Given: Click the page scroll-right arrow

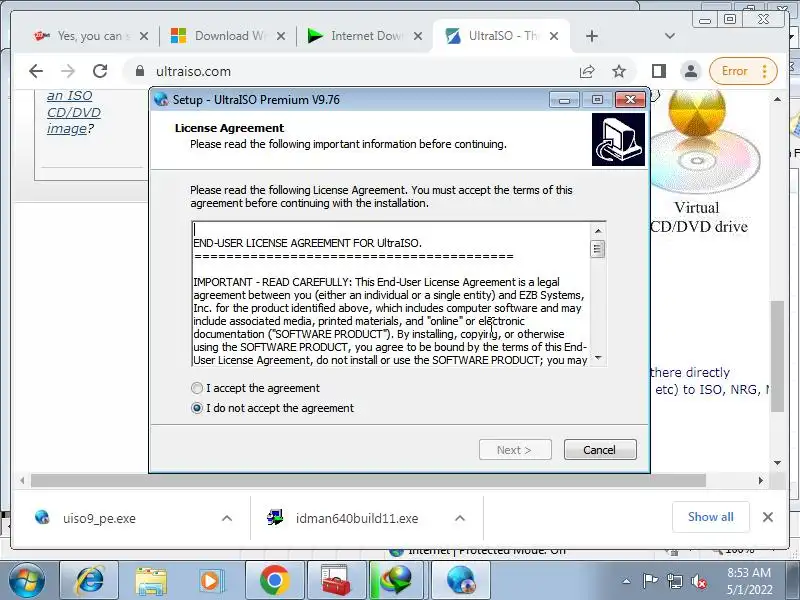Looking at the screenshot, I should point(760,480).
